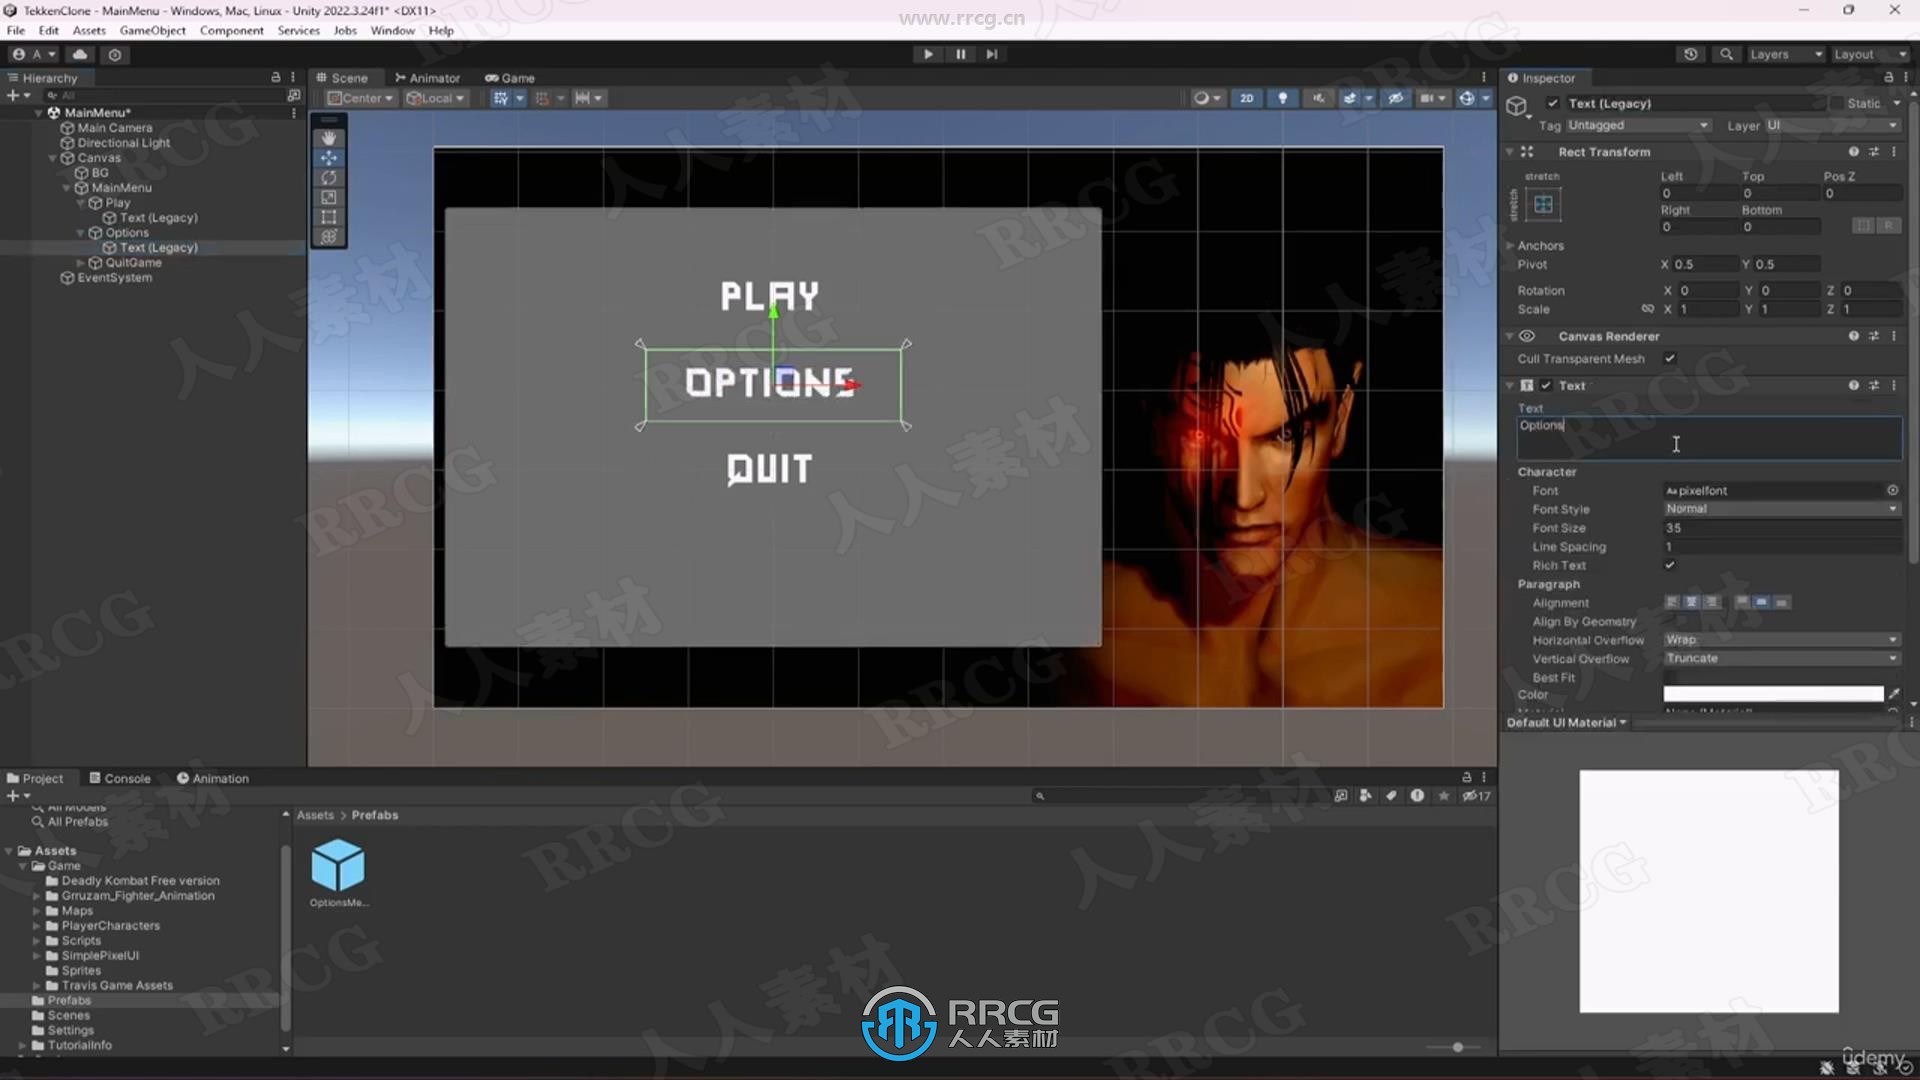Open Rect Transform help icon

[x=1853, y=152]
